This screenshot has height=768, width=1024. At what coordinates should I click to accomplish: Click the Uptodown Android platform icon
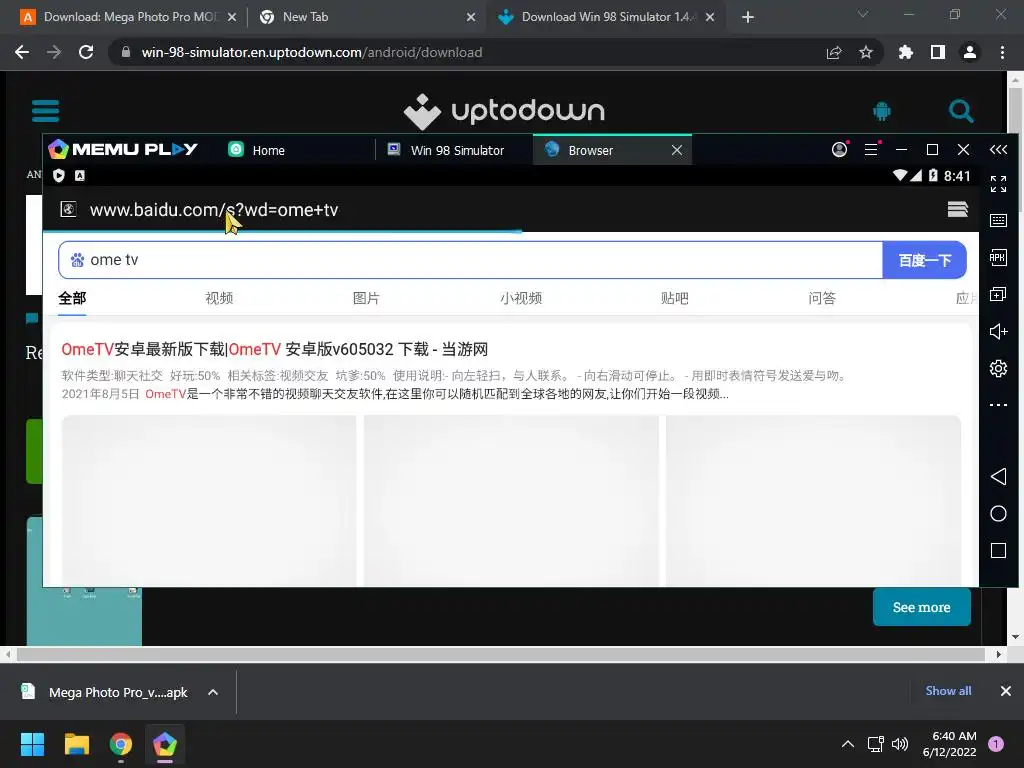click(x=882, y=111)
